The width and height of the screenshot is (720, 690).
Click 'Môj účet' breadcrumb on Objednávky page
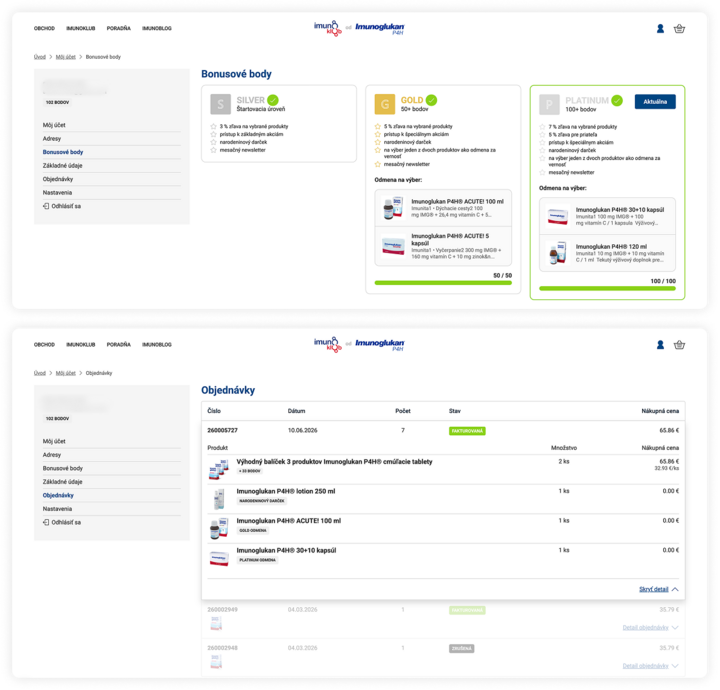66,373
